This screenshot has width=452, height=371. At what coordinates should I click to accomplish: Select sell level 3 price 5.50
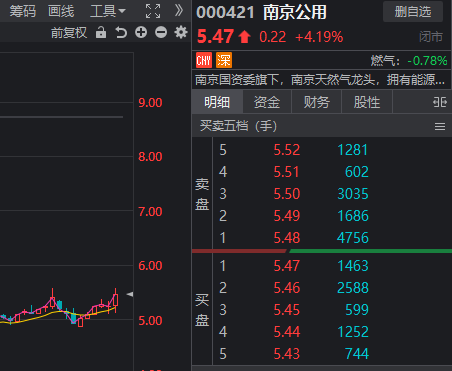pyautogui.click(x=287, y=194)
